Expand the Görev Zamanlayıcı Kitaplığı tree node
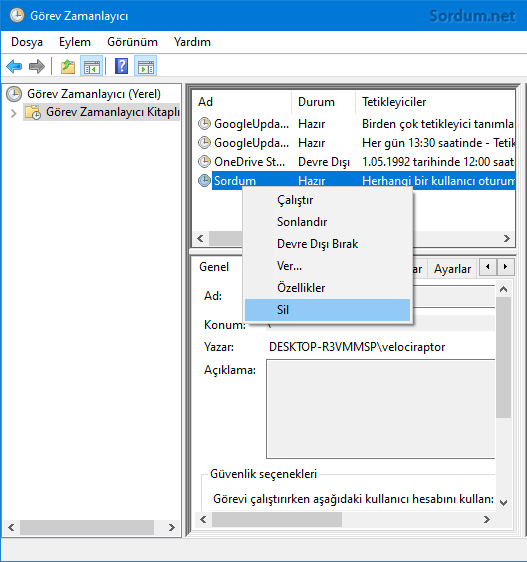 pos(14,113)
